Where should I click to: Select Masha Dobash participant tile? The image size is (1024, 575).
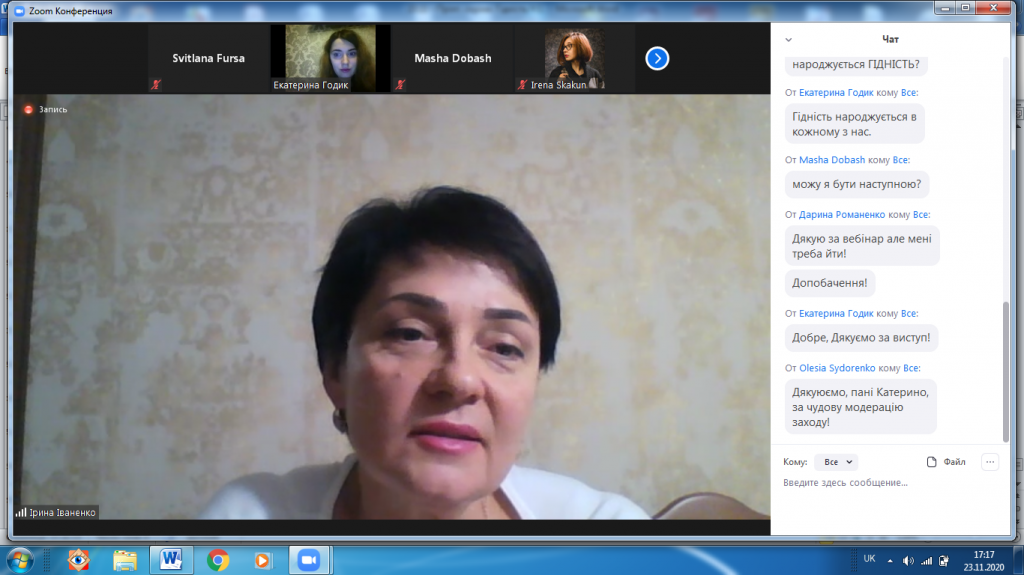453,58
